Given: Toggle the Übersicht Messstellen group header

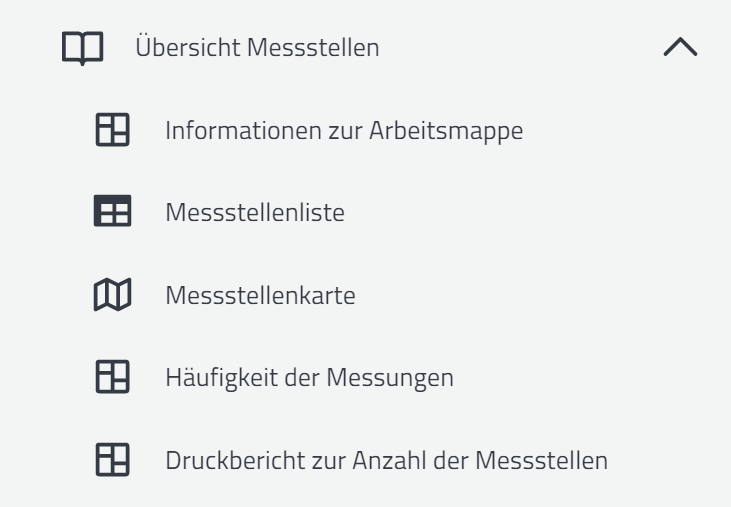Looking at the screenshot, I should tap(255, 48).
